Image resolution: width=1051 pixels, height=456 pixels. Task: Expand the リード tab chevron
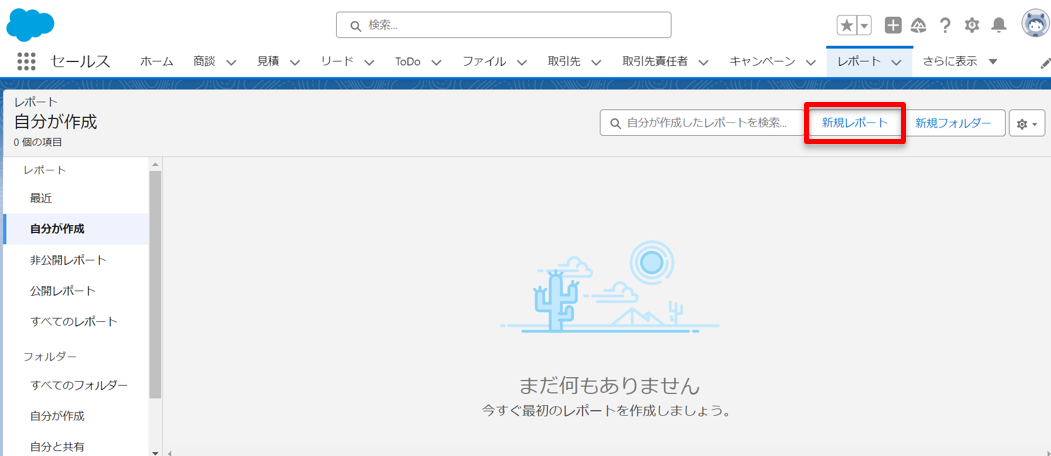pyautogui.click(x=369, y=62)
